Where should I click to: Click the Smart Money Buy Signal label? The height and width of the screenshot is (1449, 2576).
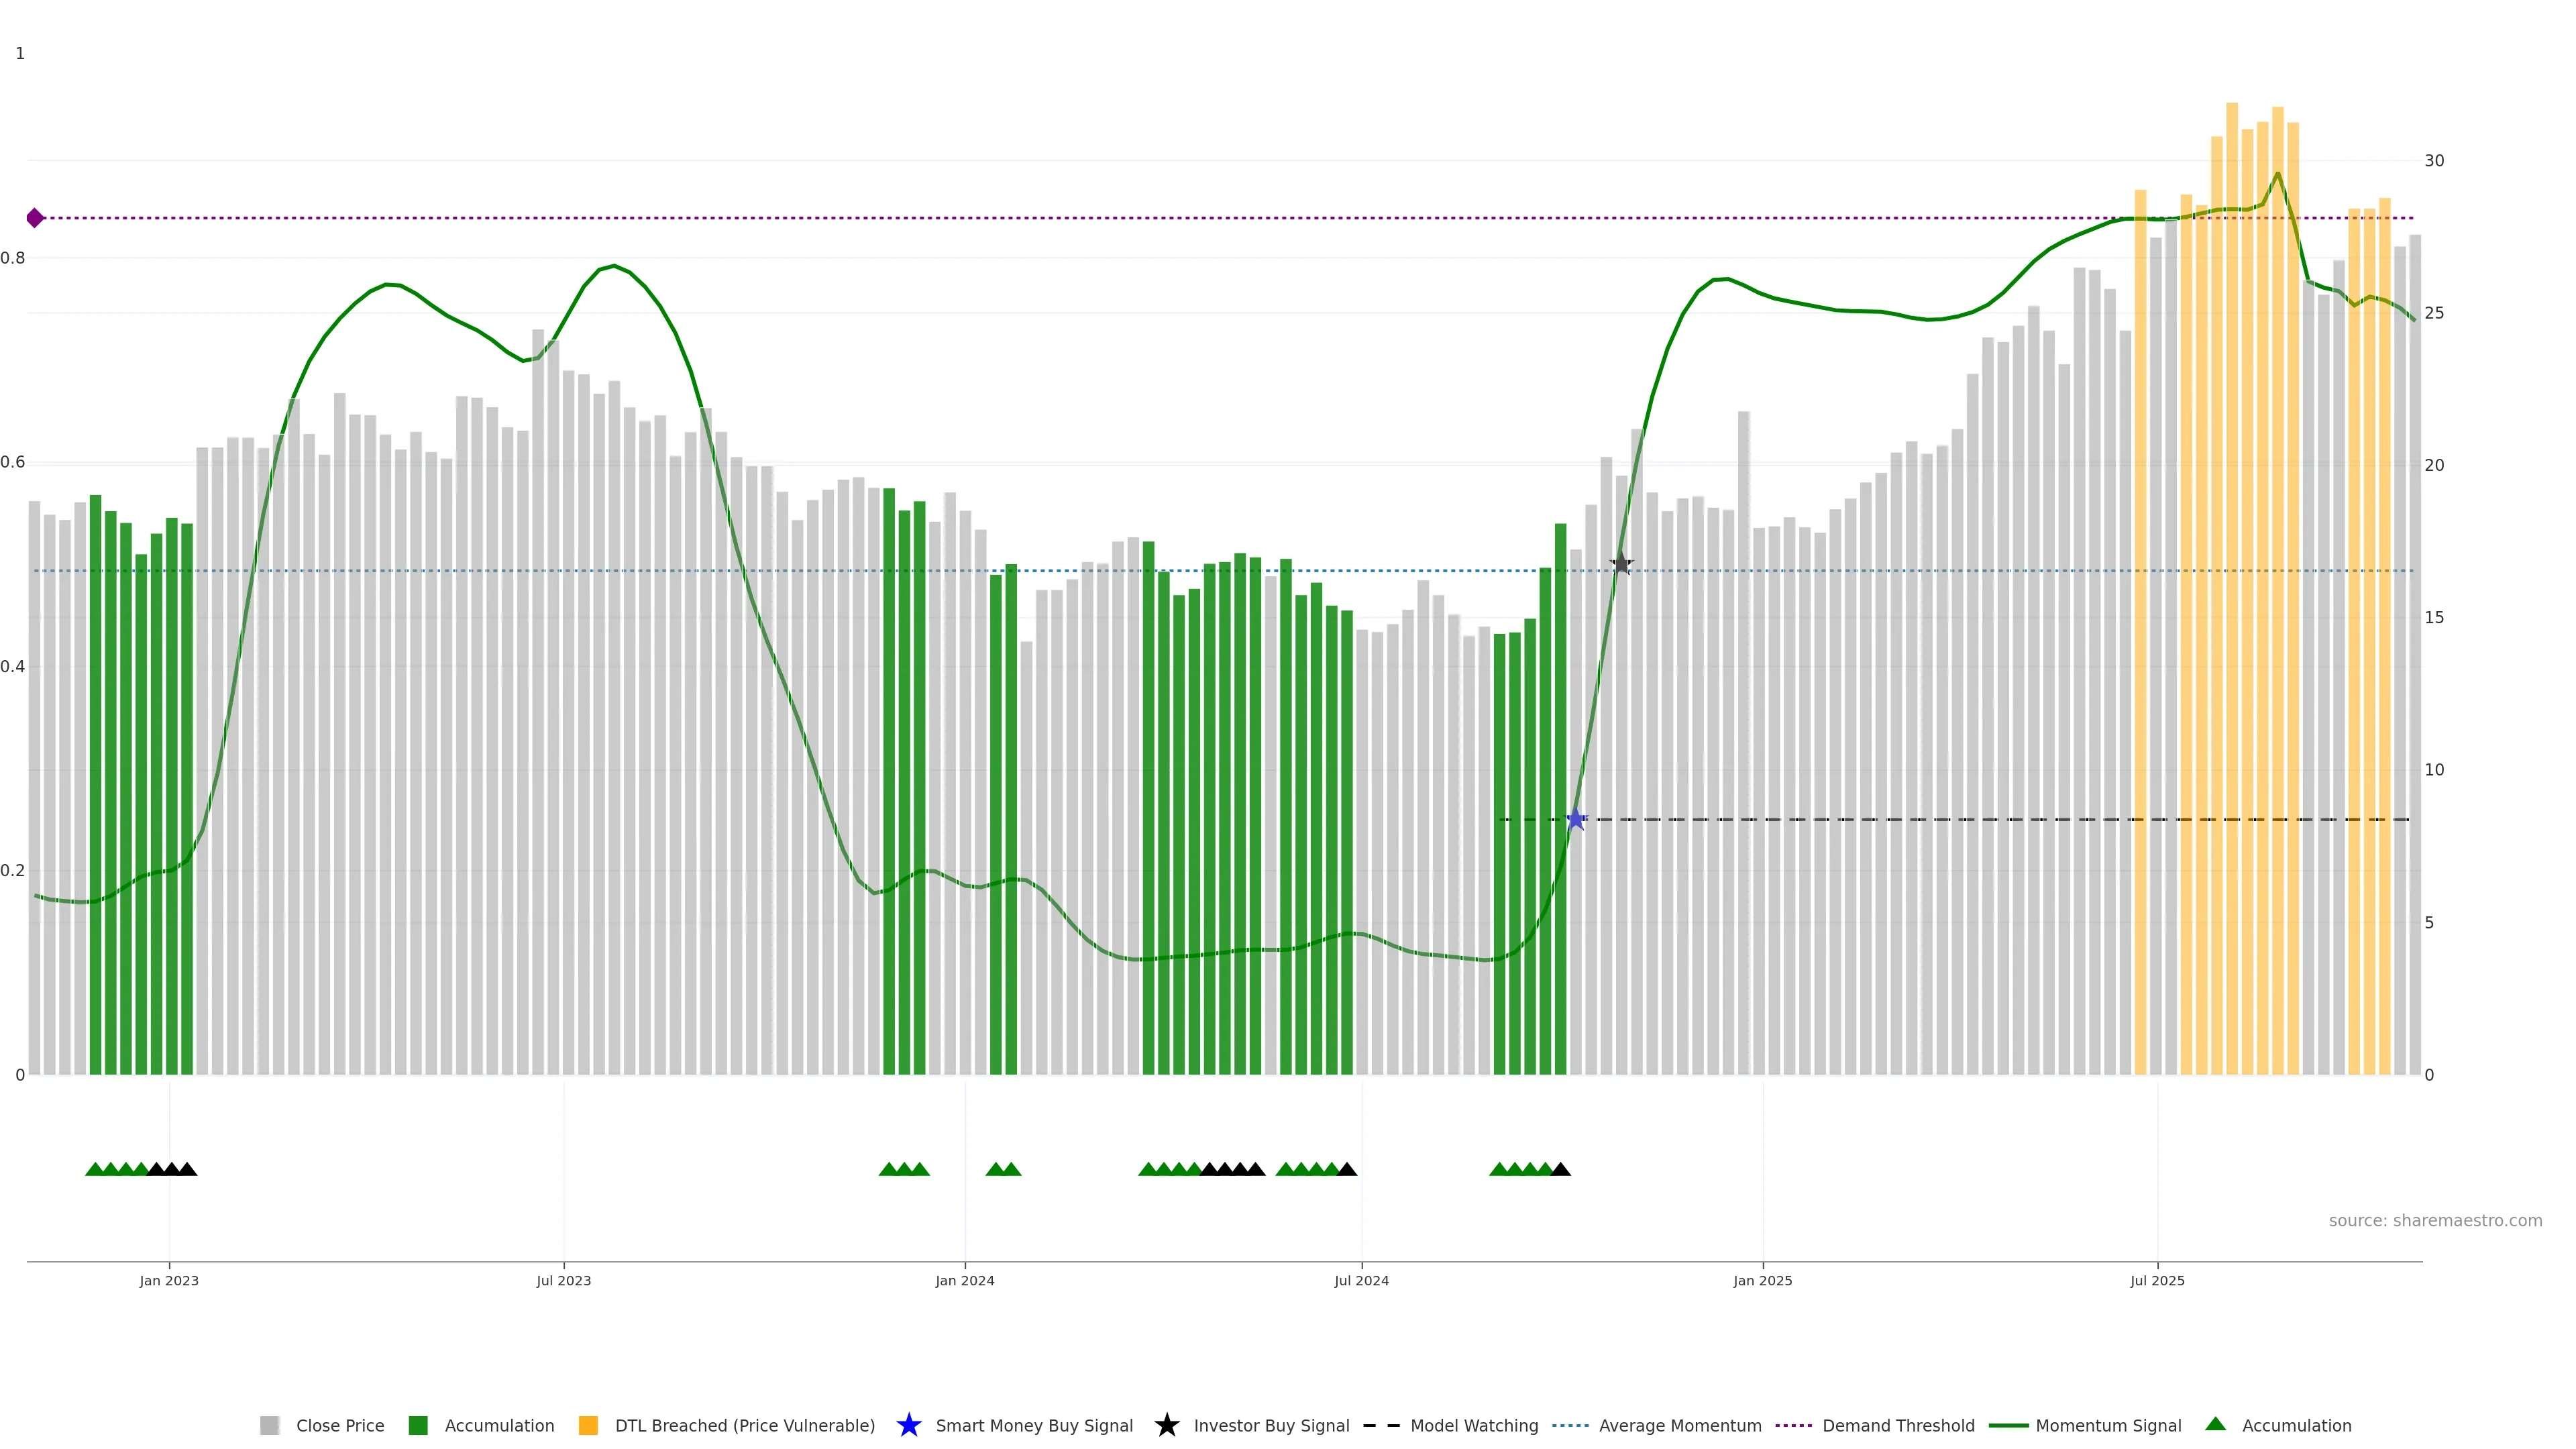(x=1034, y=1426)
